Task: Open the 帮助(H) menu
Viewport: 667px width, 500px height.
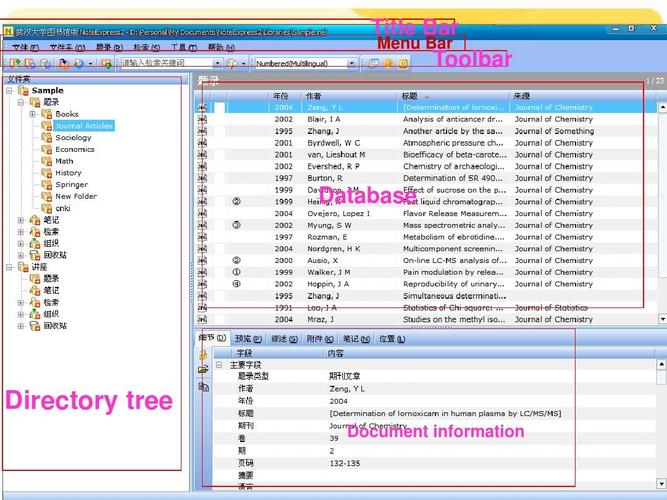Action: click(x=221, y=47)
